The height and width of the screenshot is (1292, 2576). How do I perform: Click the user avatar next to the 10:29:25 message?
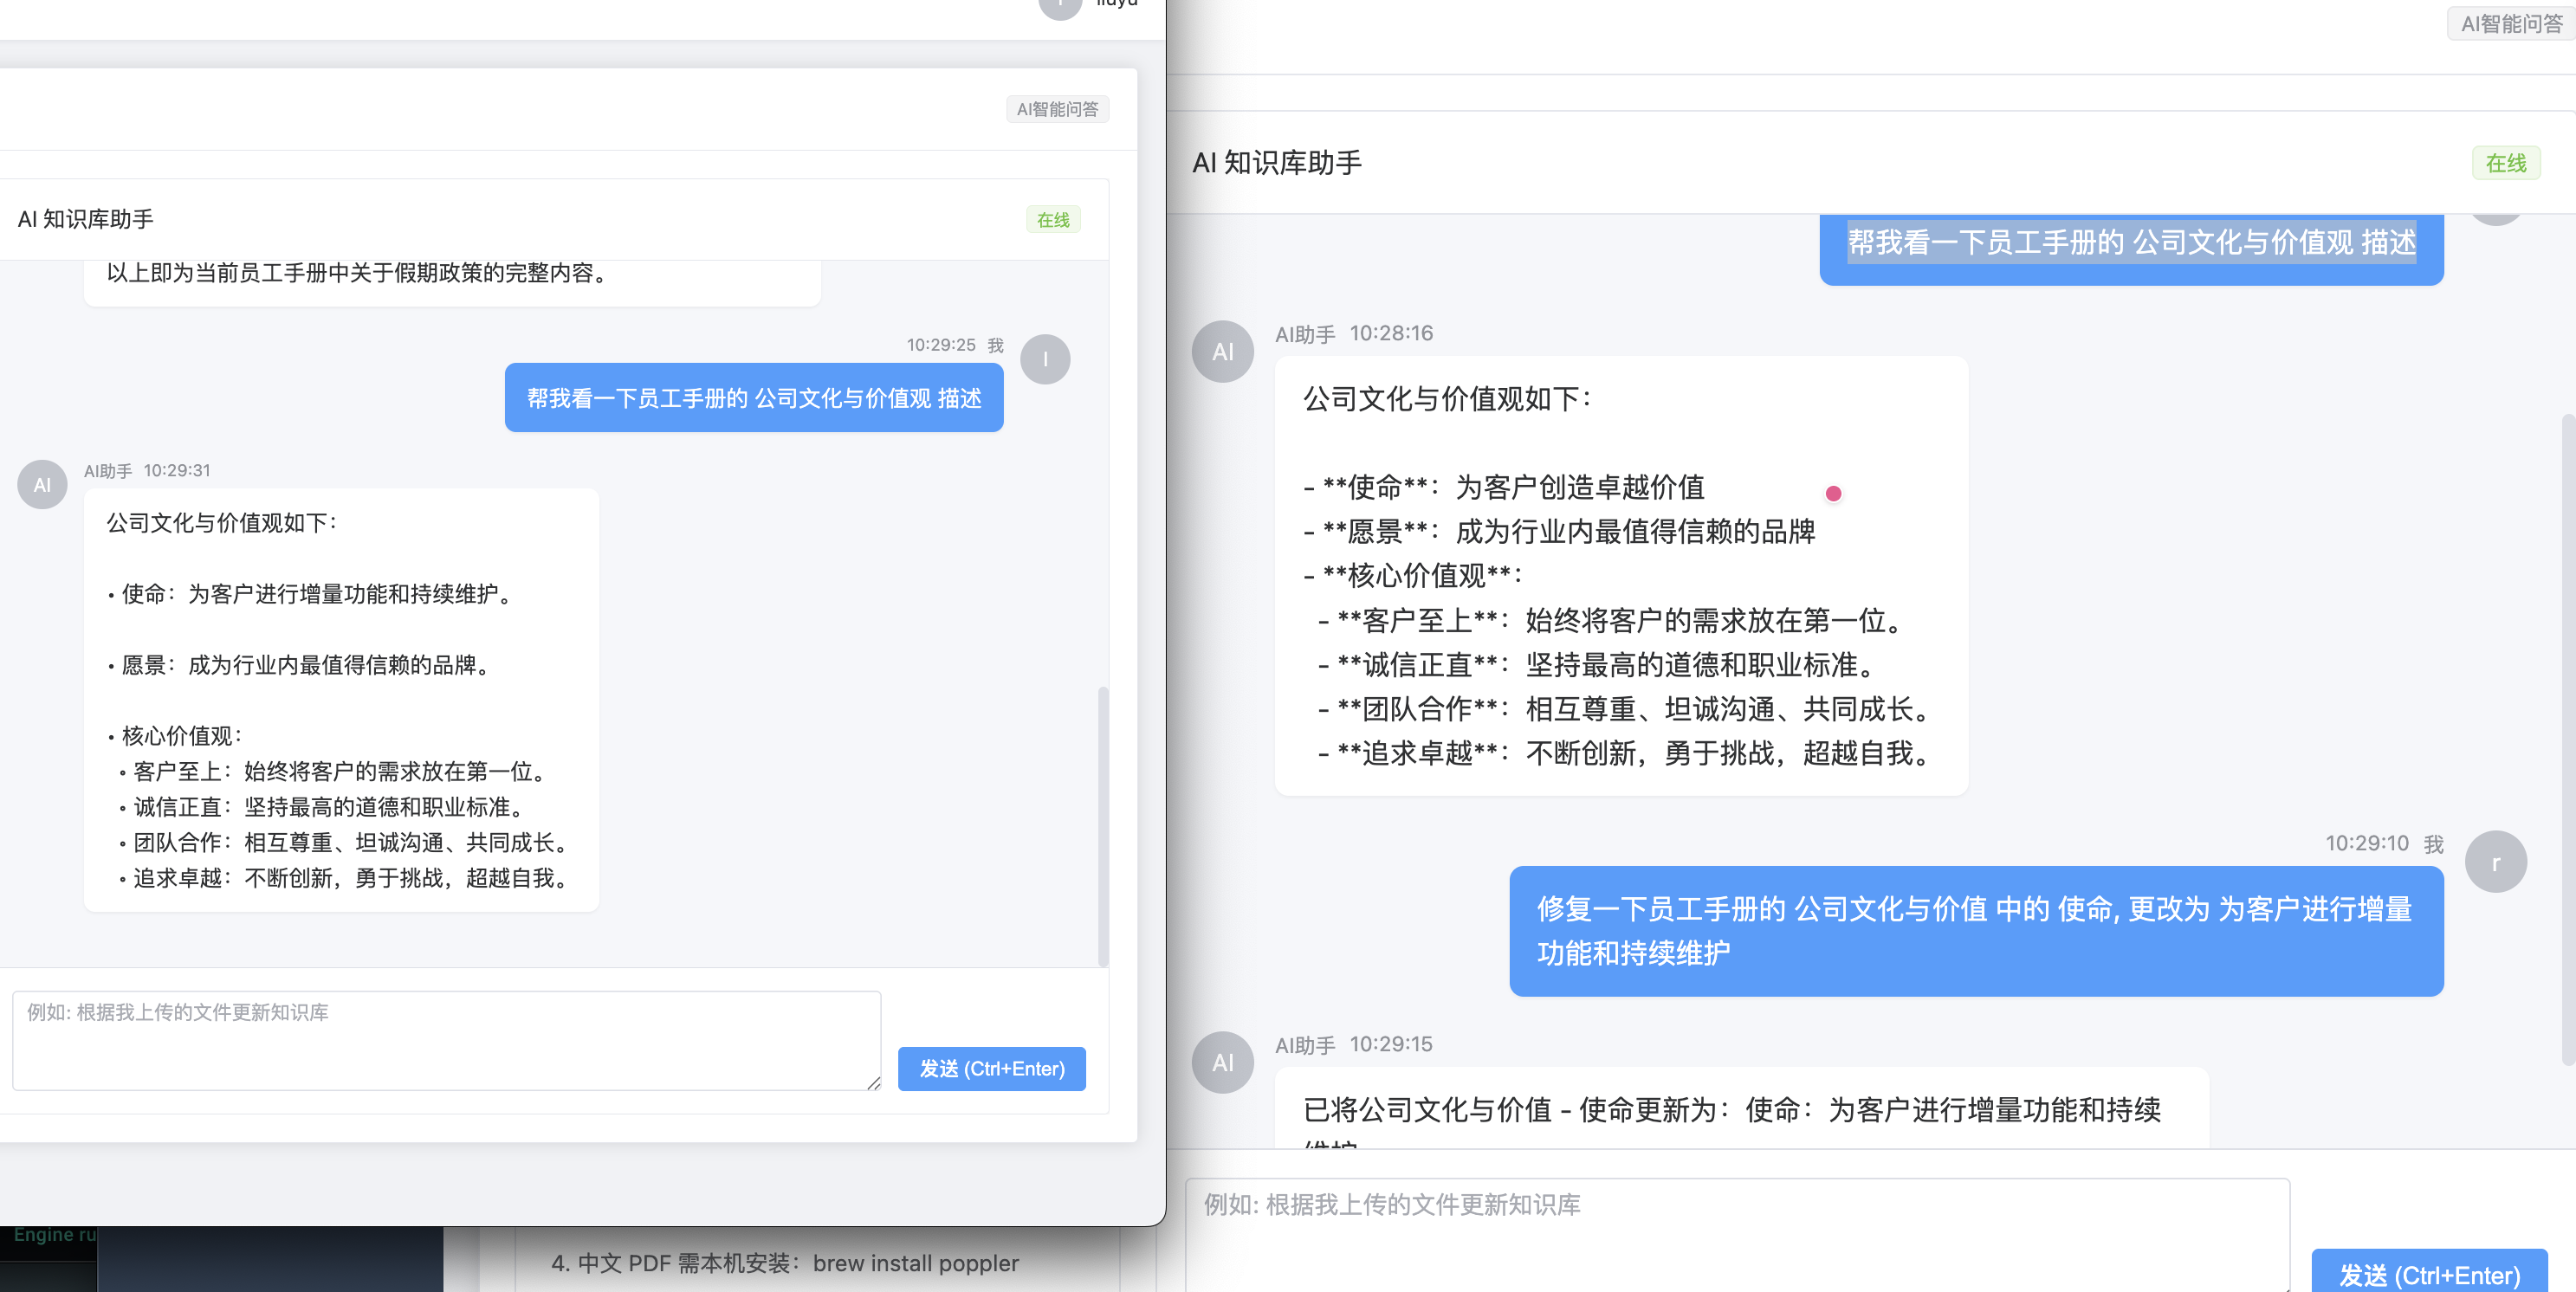tap(1045, 359)
